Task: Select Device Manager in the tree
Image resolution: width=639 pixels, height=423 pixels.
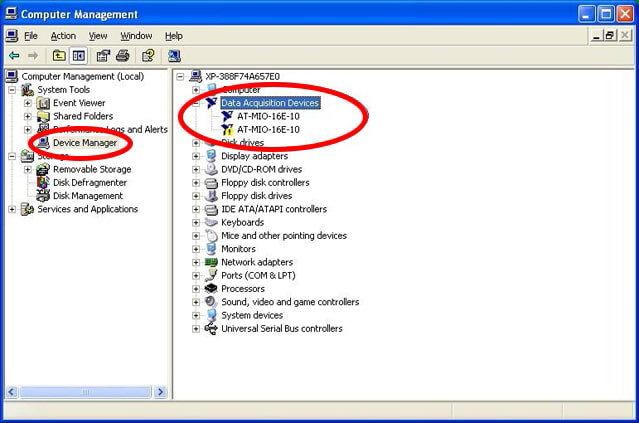Action: tap(85, 143)
